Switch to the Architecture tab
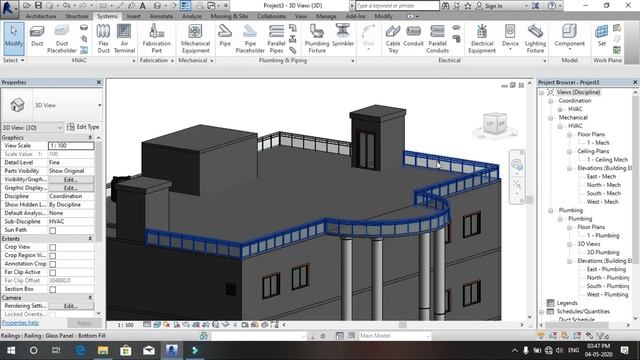 click(41, 16)
